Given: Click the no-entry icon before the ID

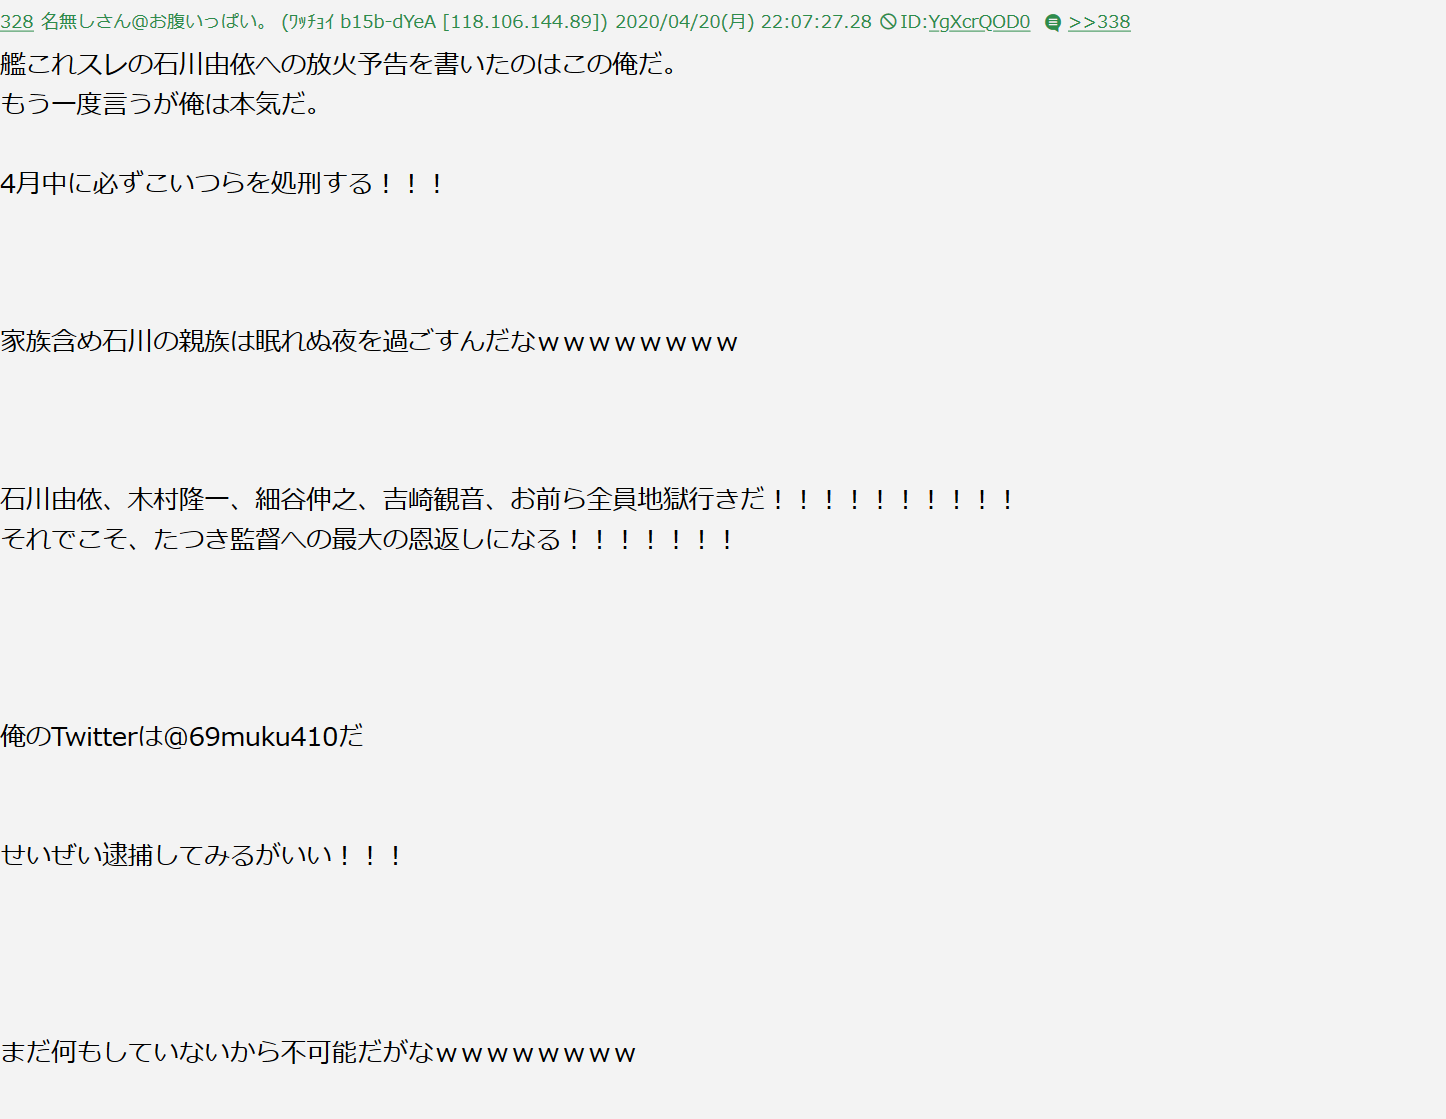Looking at the screenshot, I should [888, 22].
